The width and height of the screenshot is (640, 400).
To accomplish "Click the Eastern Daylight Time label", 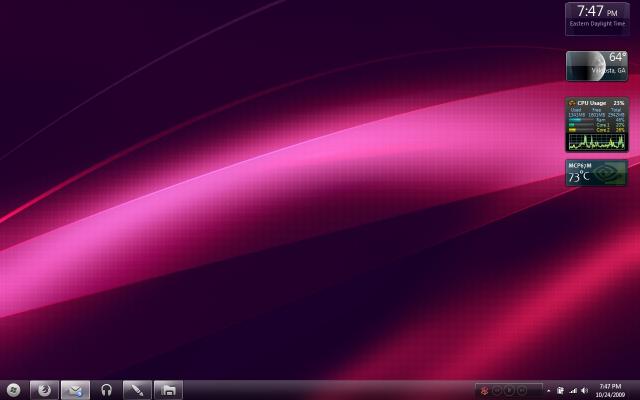I will 597,24.
